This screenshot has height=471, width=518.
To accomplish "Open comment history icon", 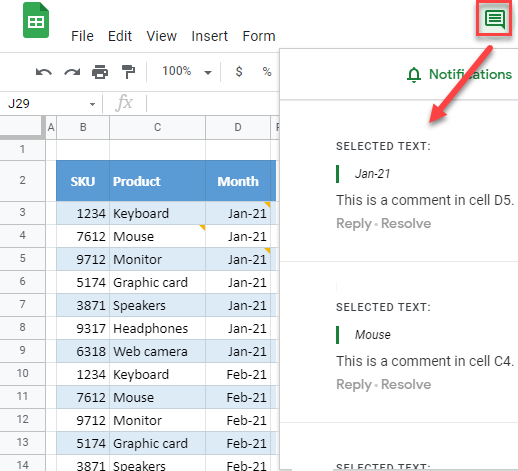I will 495,19.
